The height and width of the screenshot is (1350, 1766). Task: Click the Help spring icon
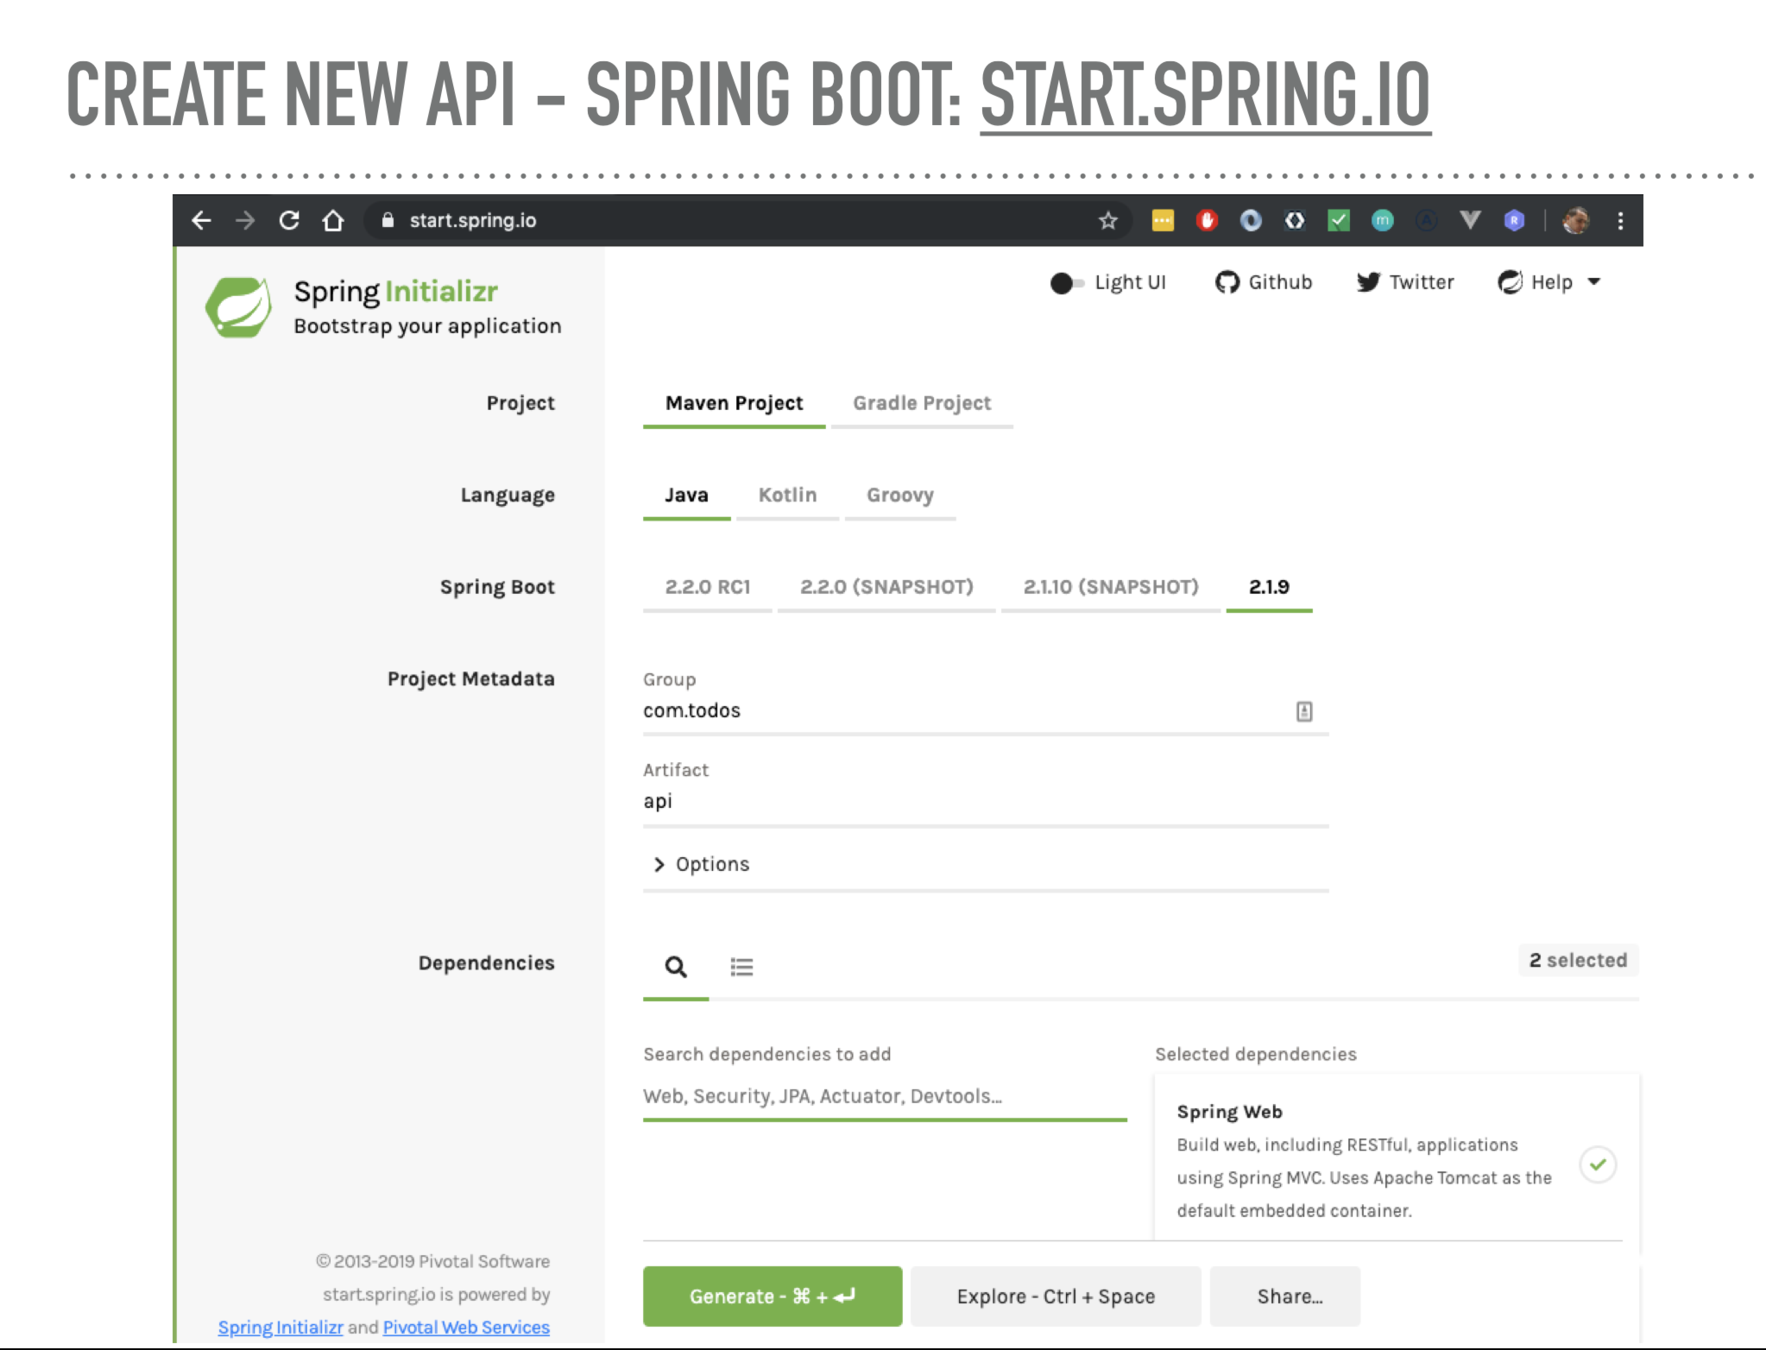click(x=1510, y=282)
